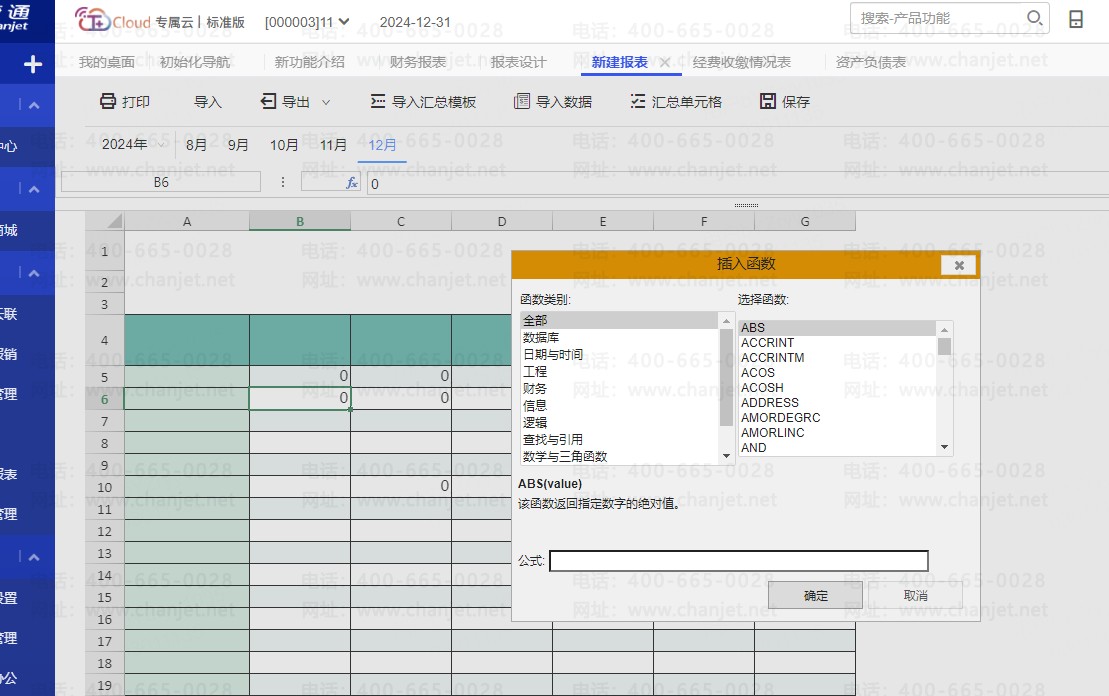Select the ACOS function in list
The width and height of the screenshot is (1109, 696).
[758, 373]
